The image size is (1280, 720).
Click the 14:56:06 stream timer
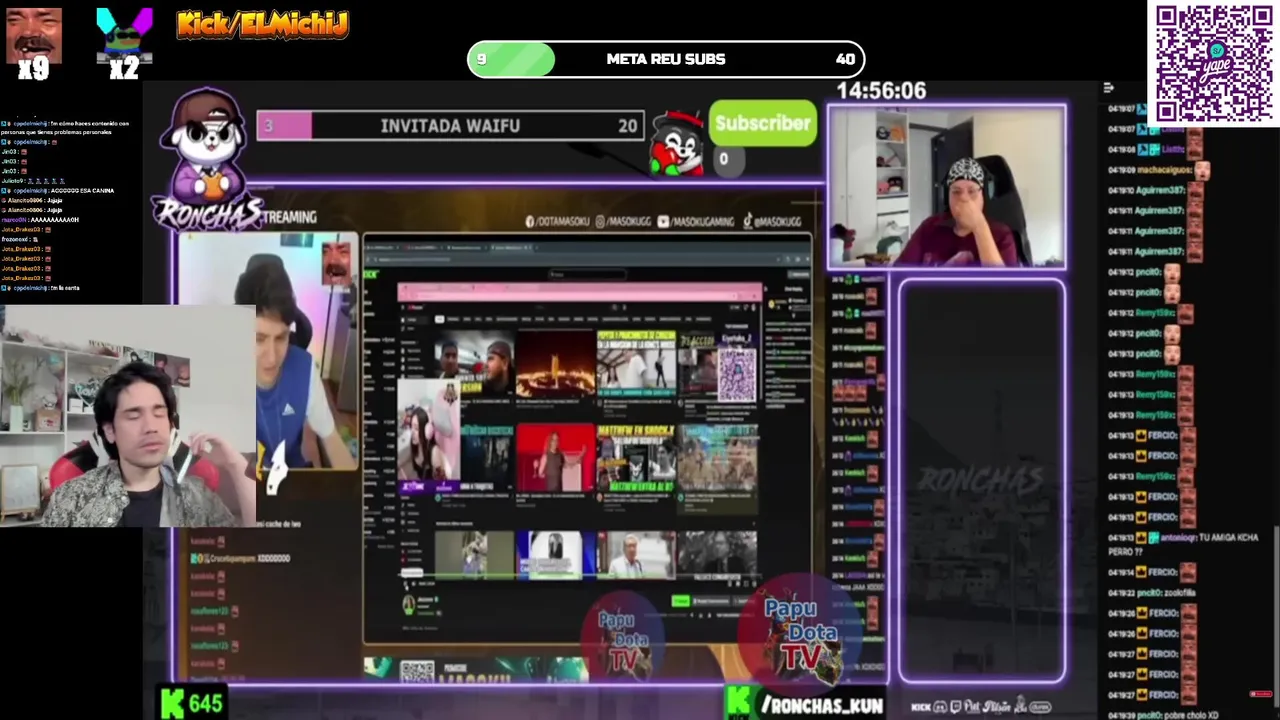pos(881,91)
